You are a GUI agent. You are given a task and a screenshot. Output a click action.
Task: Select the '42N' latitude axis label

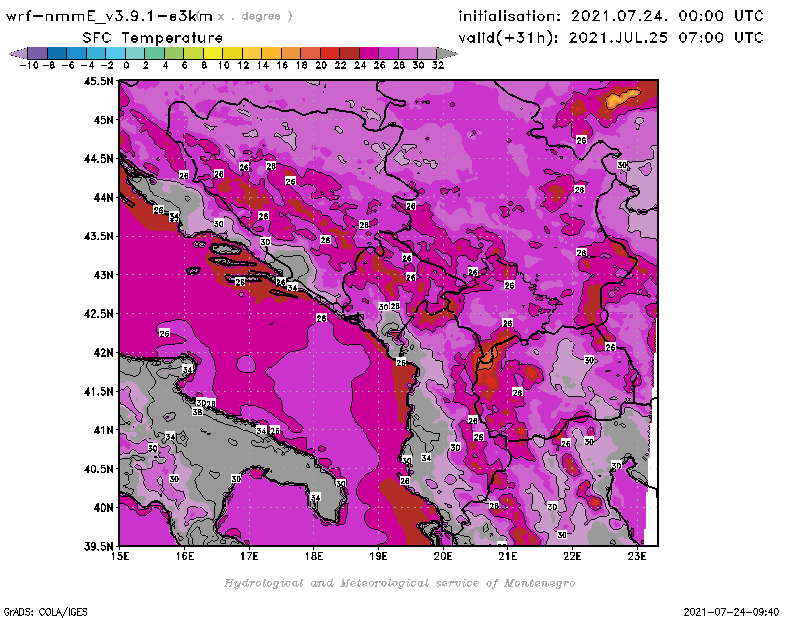click(x=103, y=353)
